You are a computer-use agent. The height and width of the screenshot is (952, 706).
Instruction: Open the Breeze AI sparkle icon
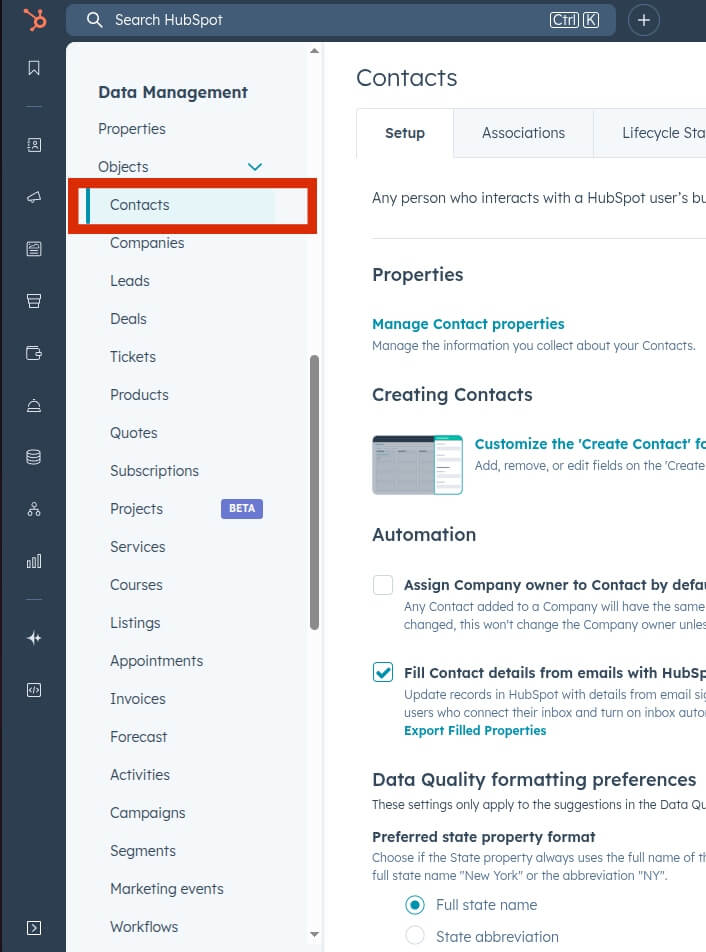pyautogui.click(x=34, y=638)
